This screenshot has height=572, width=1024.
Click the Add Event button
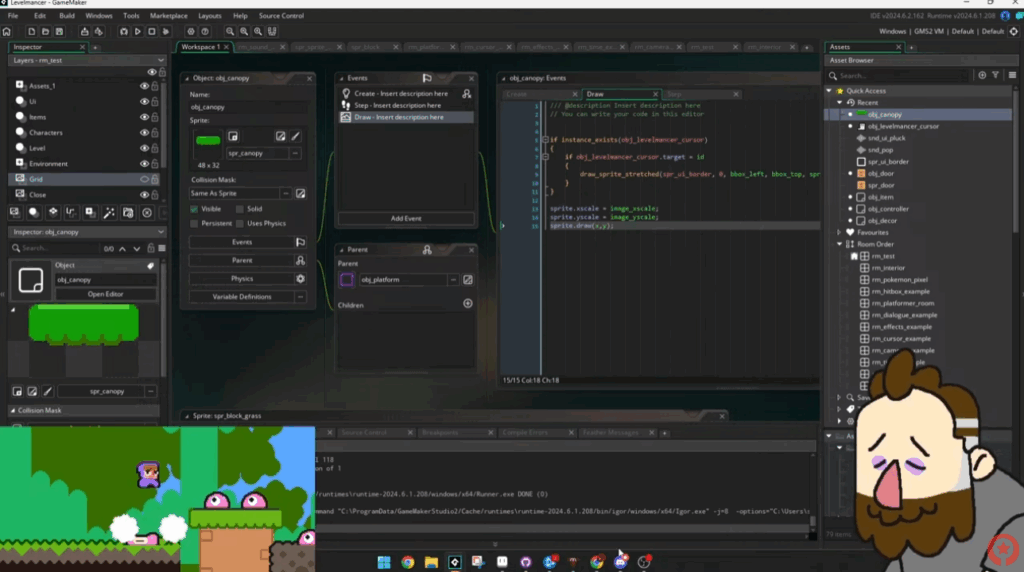coord(405,218)
